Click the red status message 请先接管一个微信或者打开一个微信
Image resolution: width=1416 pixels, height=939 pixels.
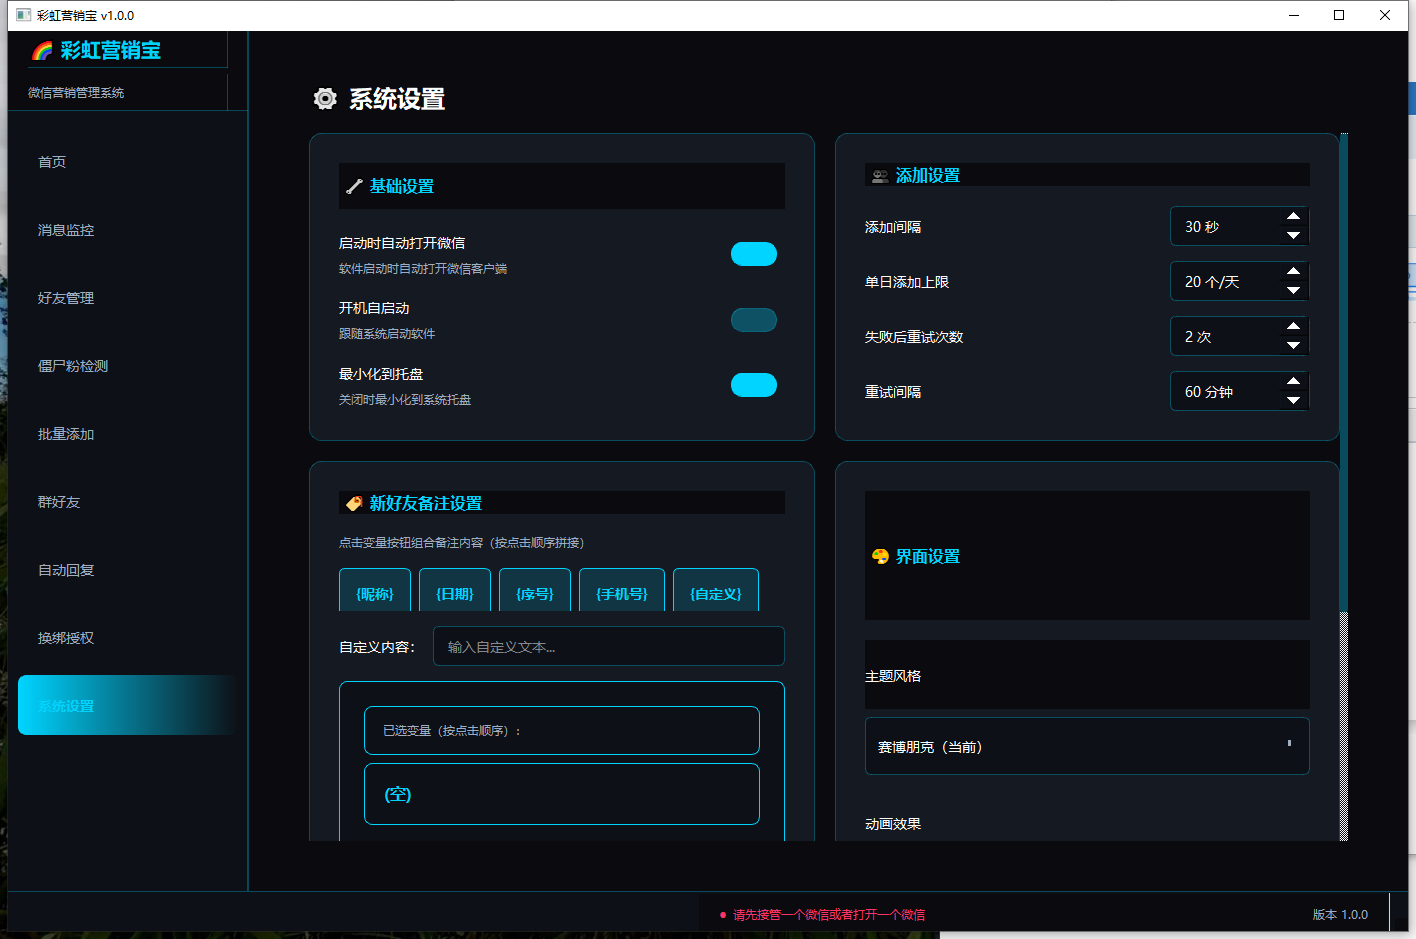point(829,914)
